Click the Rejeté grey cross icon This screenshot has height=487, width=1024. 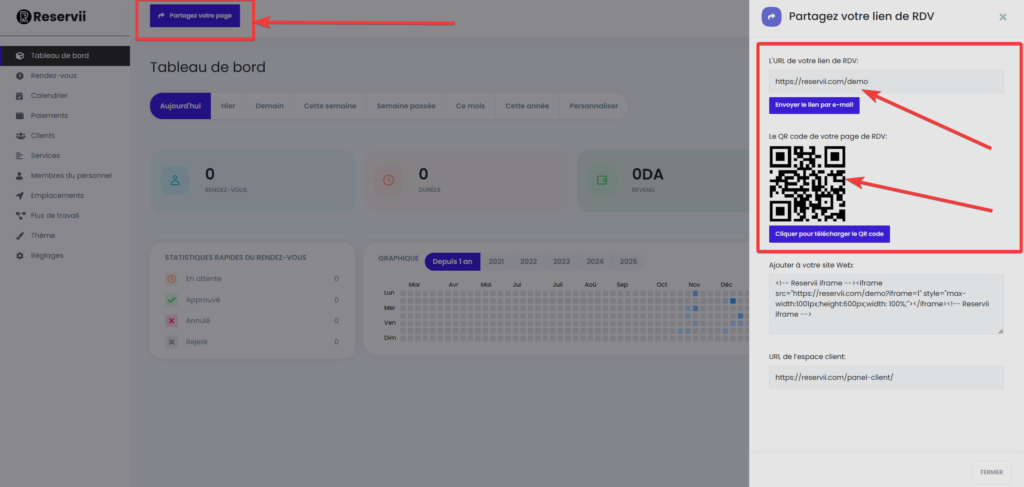[x=172, y=341]
